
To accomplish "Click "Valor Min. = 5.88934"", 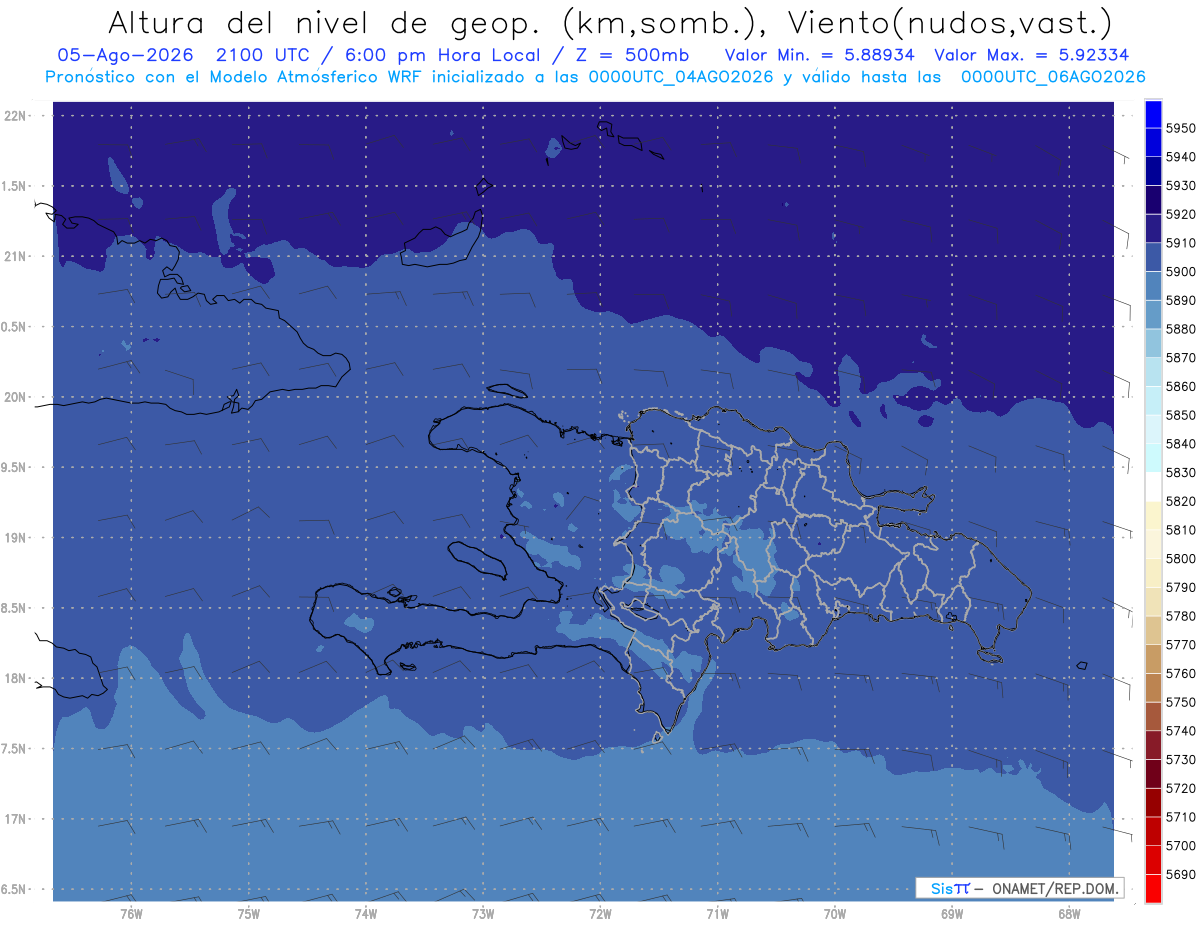I will click(819, 55).
